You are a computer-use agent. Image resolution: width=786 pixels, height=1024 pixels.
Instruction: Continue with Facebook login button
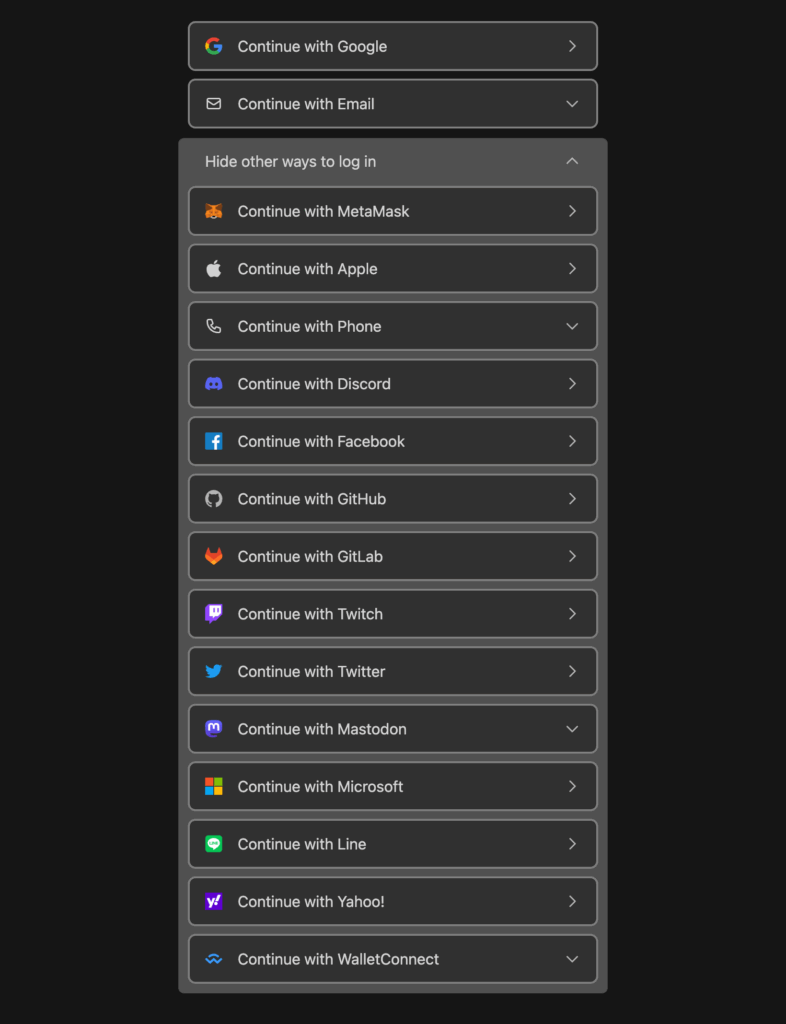tap(392, 441)
